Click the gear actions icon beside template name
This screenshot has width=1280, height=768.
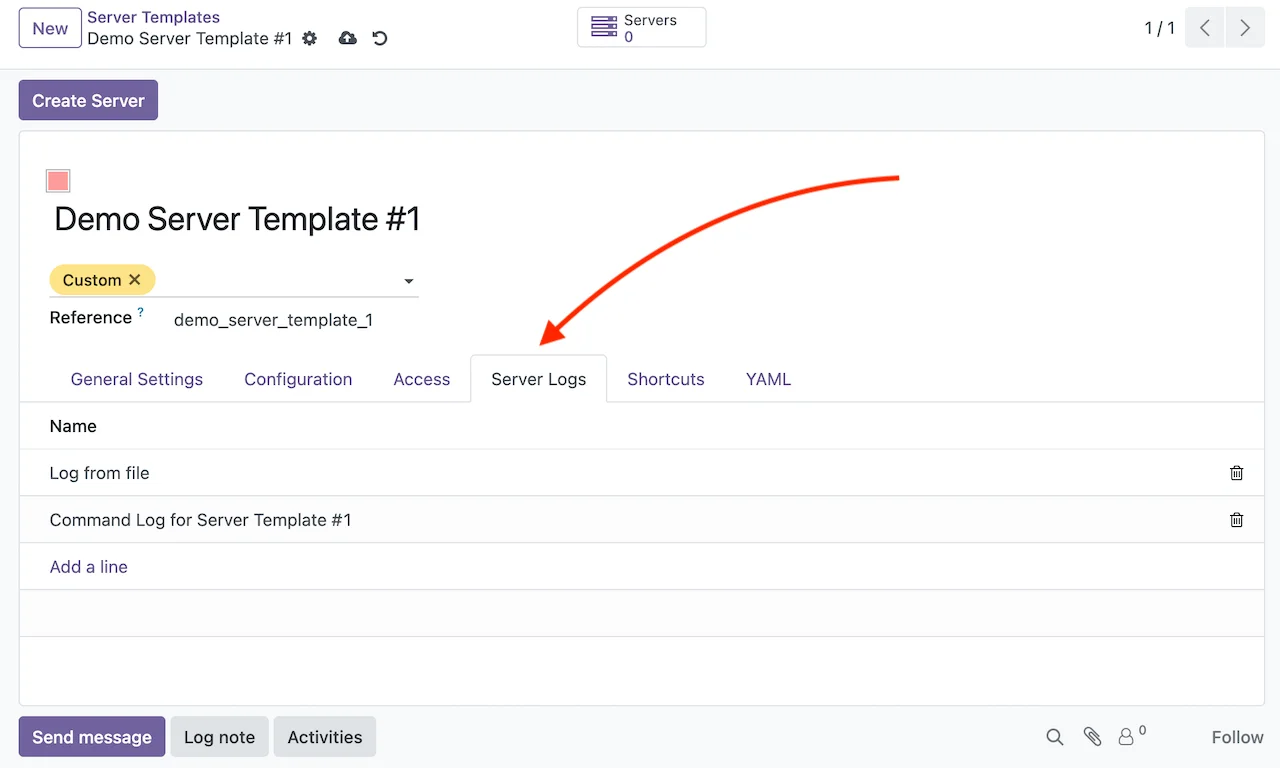click(310, 38)
